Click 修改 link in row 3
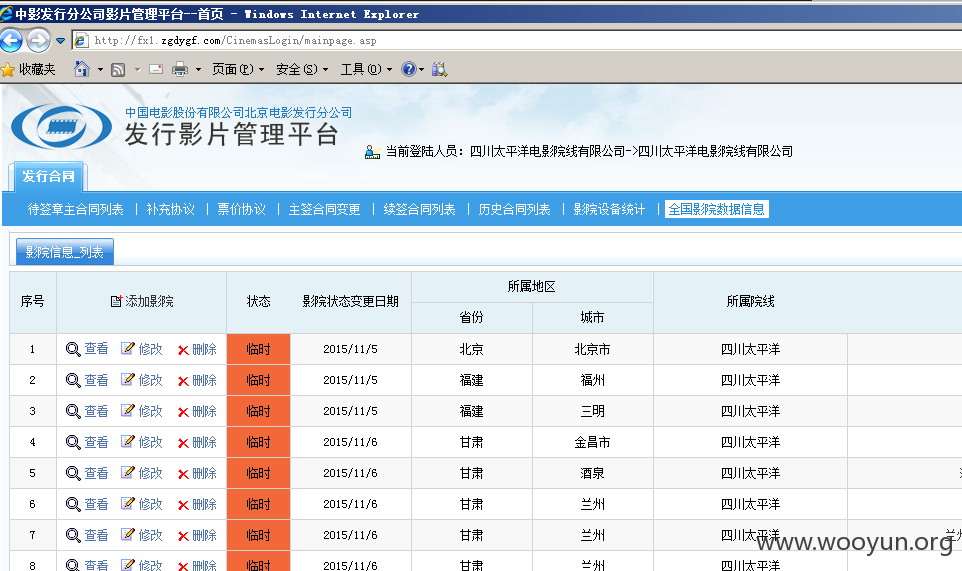Viewport: 962px width, 571px height. (x=150, y=412)
